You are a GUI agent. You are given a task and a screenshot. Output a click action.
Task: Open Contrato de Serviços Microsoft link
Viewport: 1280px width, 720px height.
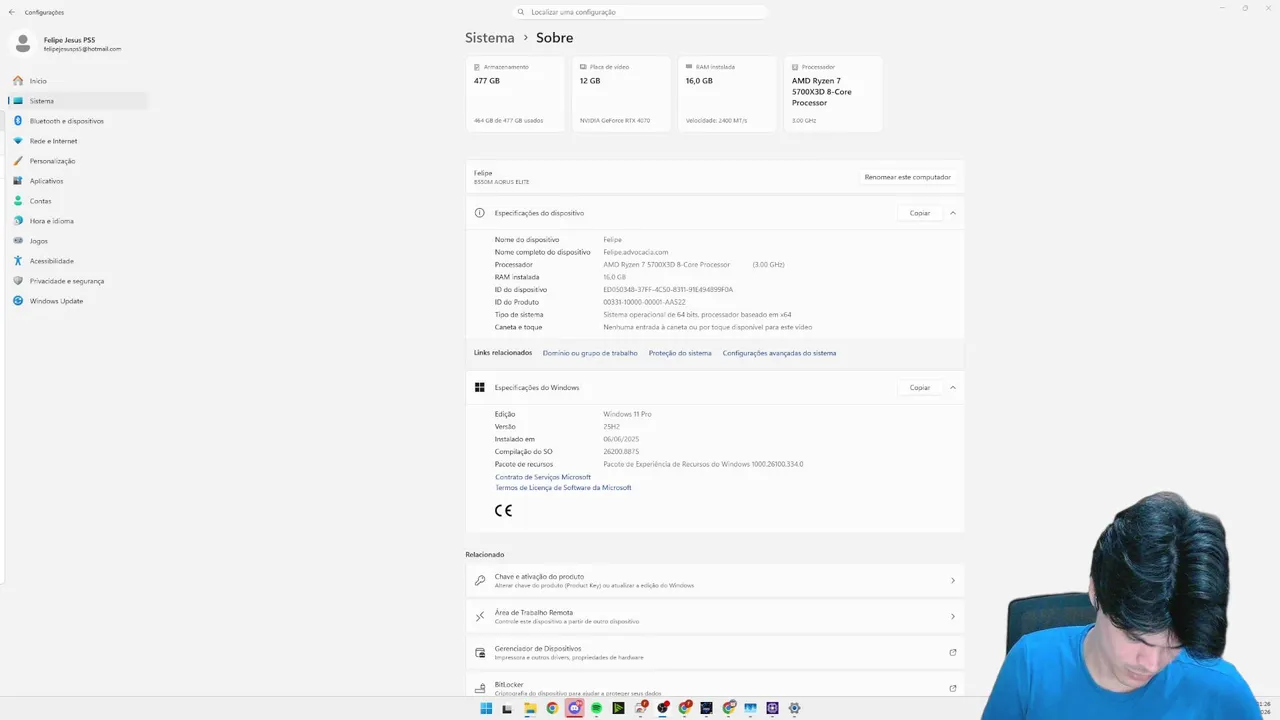click(543, 477)
